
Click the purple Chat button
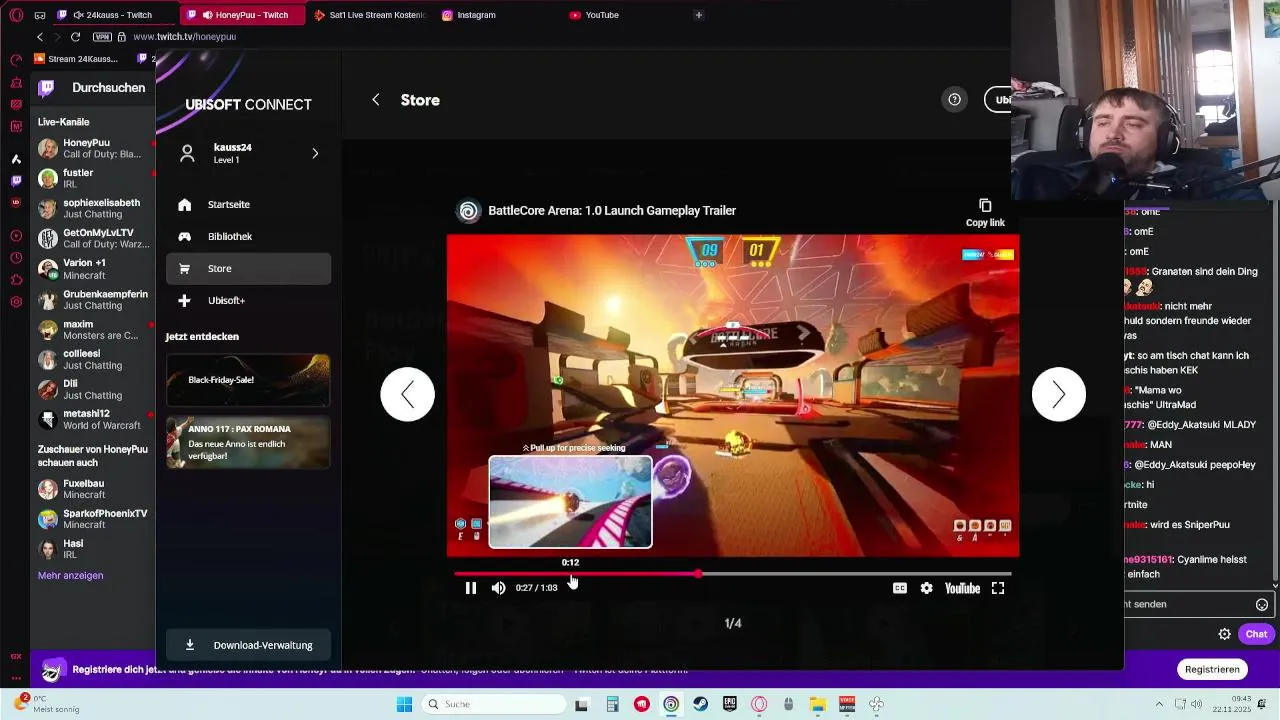(1256, 634)
